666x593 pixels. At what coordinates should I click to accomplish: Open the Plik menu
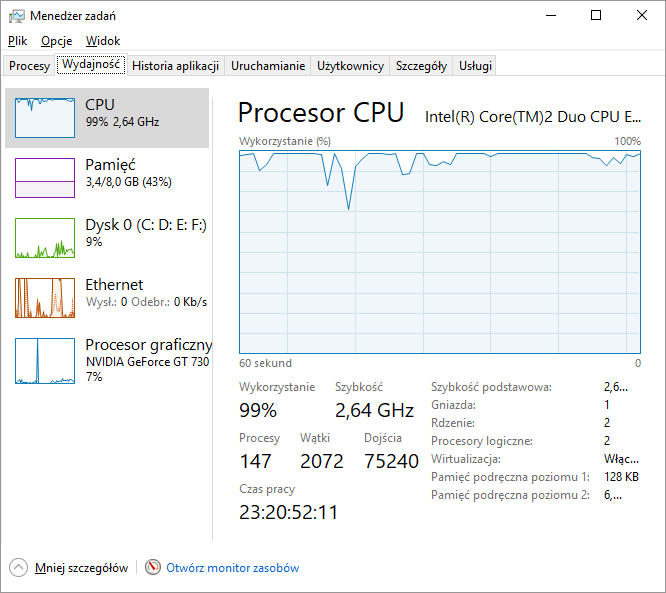click(17, 41)
